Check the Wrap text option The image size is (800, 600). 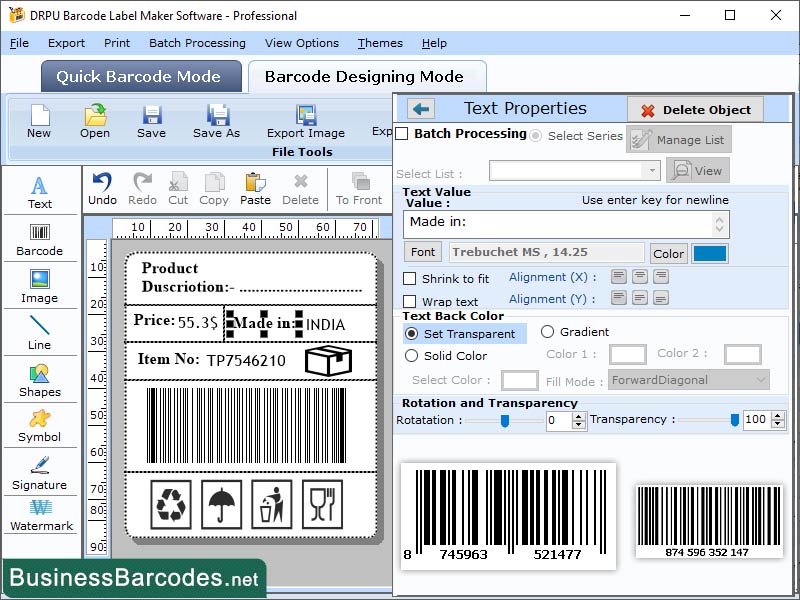coord(412,301)
